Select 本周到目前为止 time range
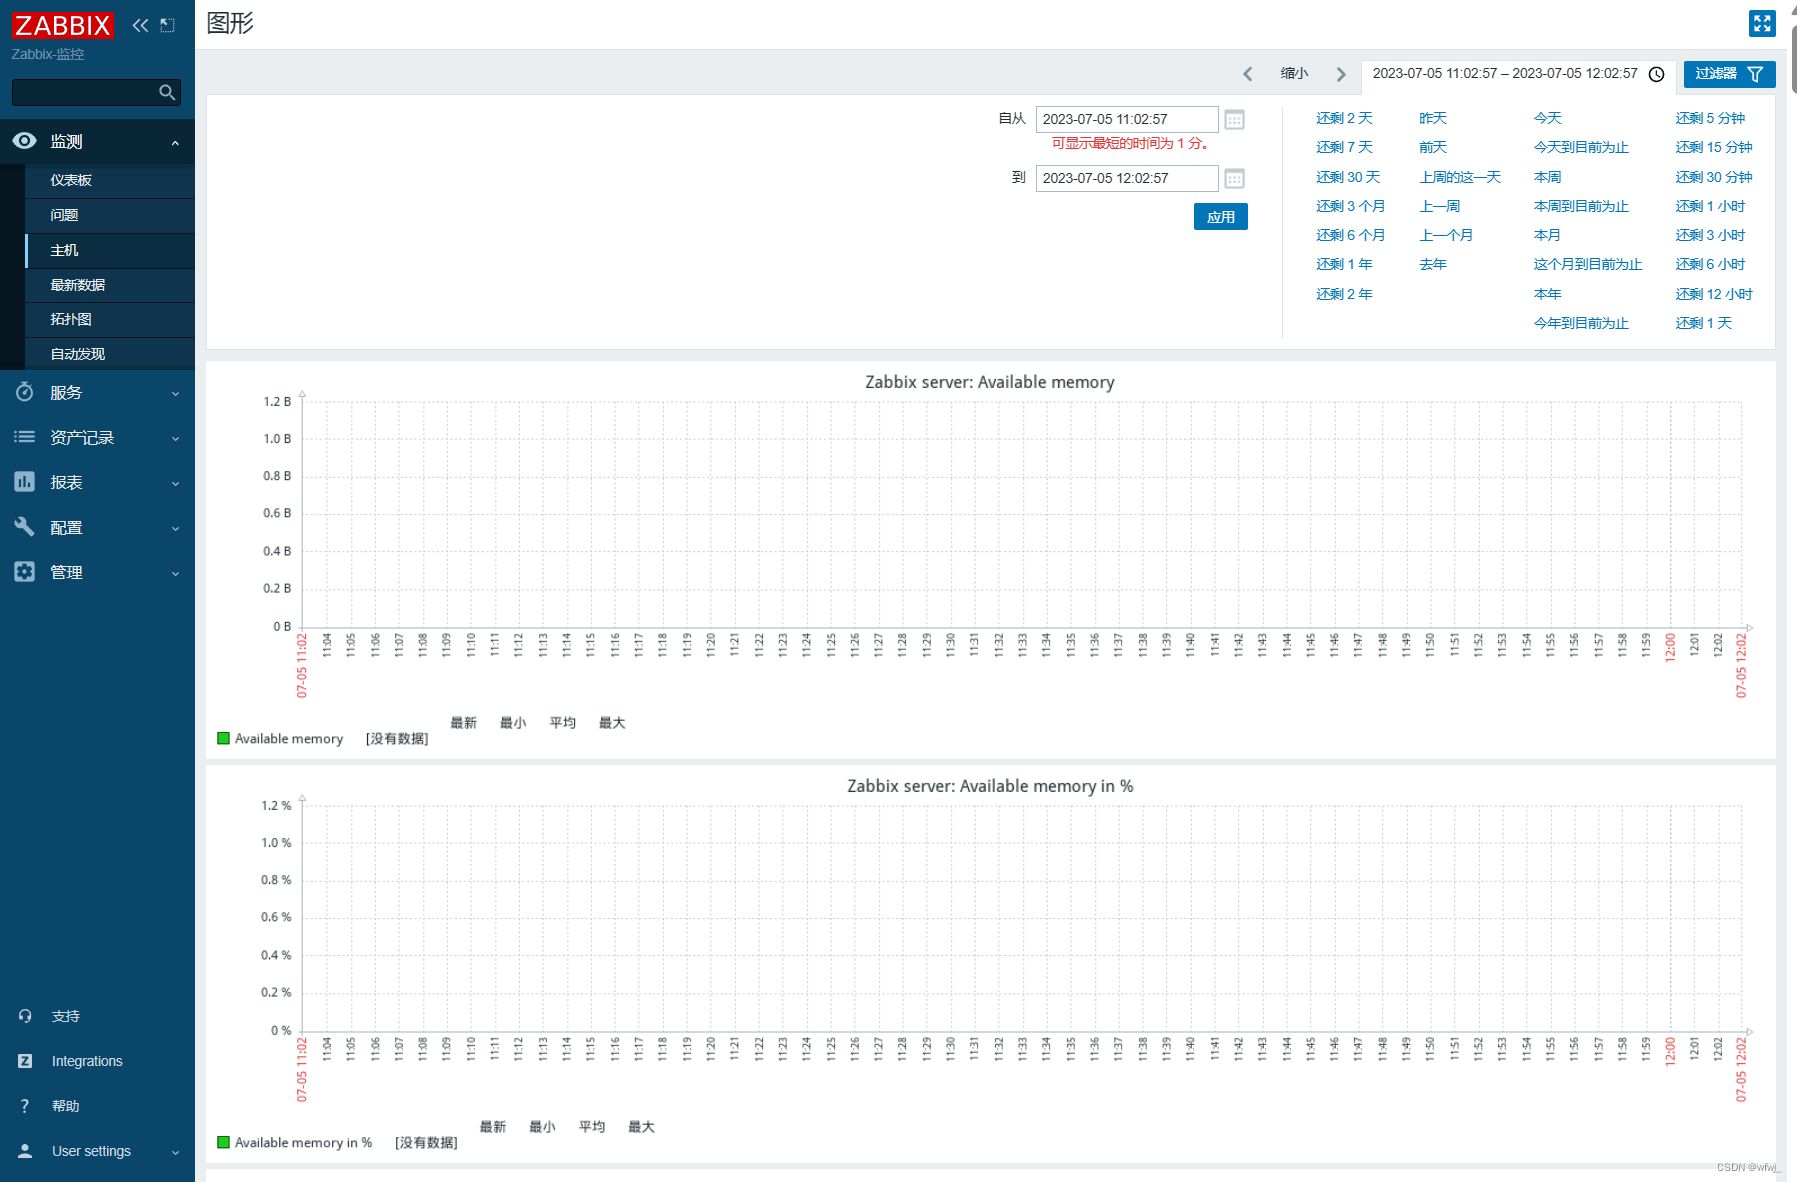Screen dimensions: 1797x1182 1581,206
